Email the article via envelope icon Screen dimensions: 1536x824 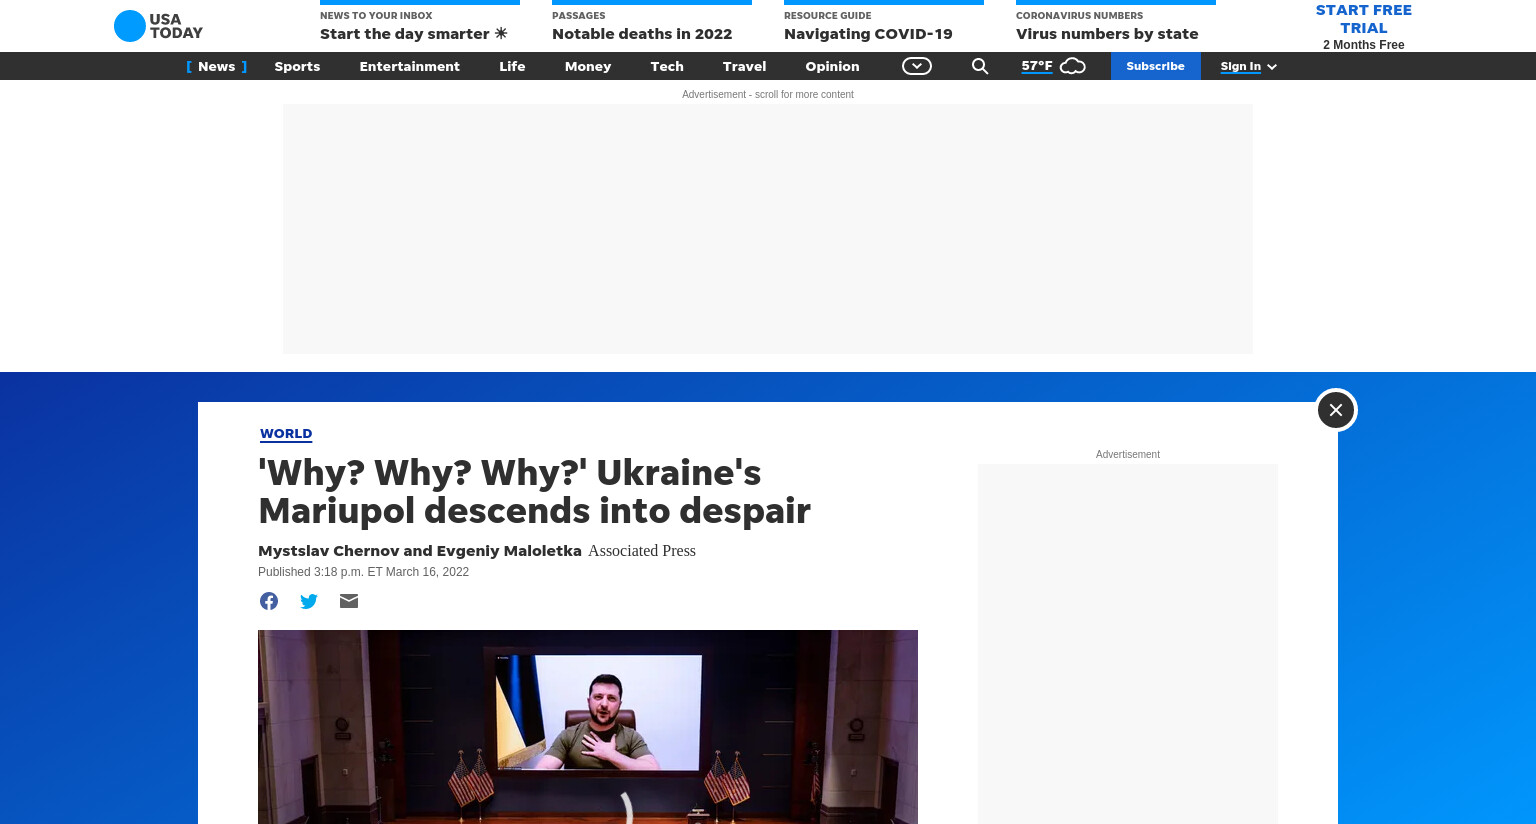pos(349,601)
